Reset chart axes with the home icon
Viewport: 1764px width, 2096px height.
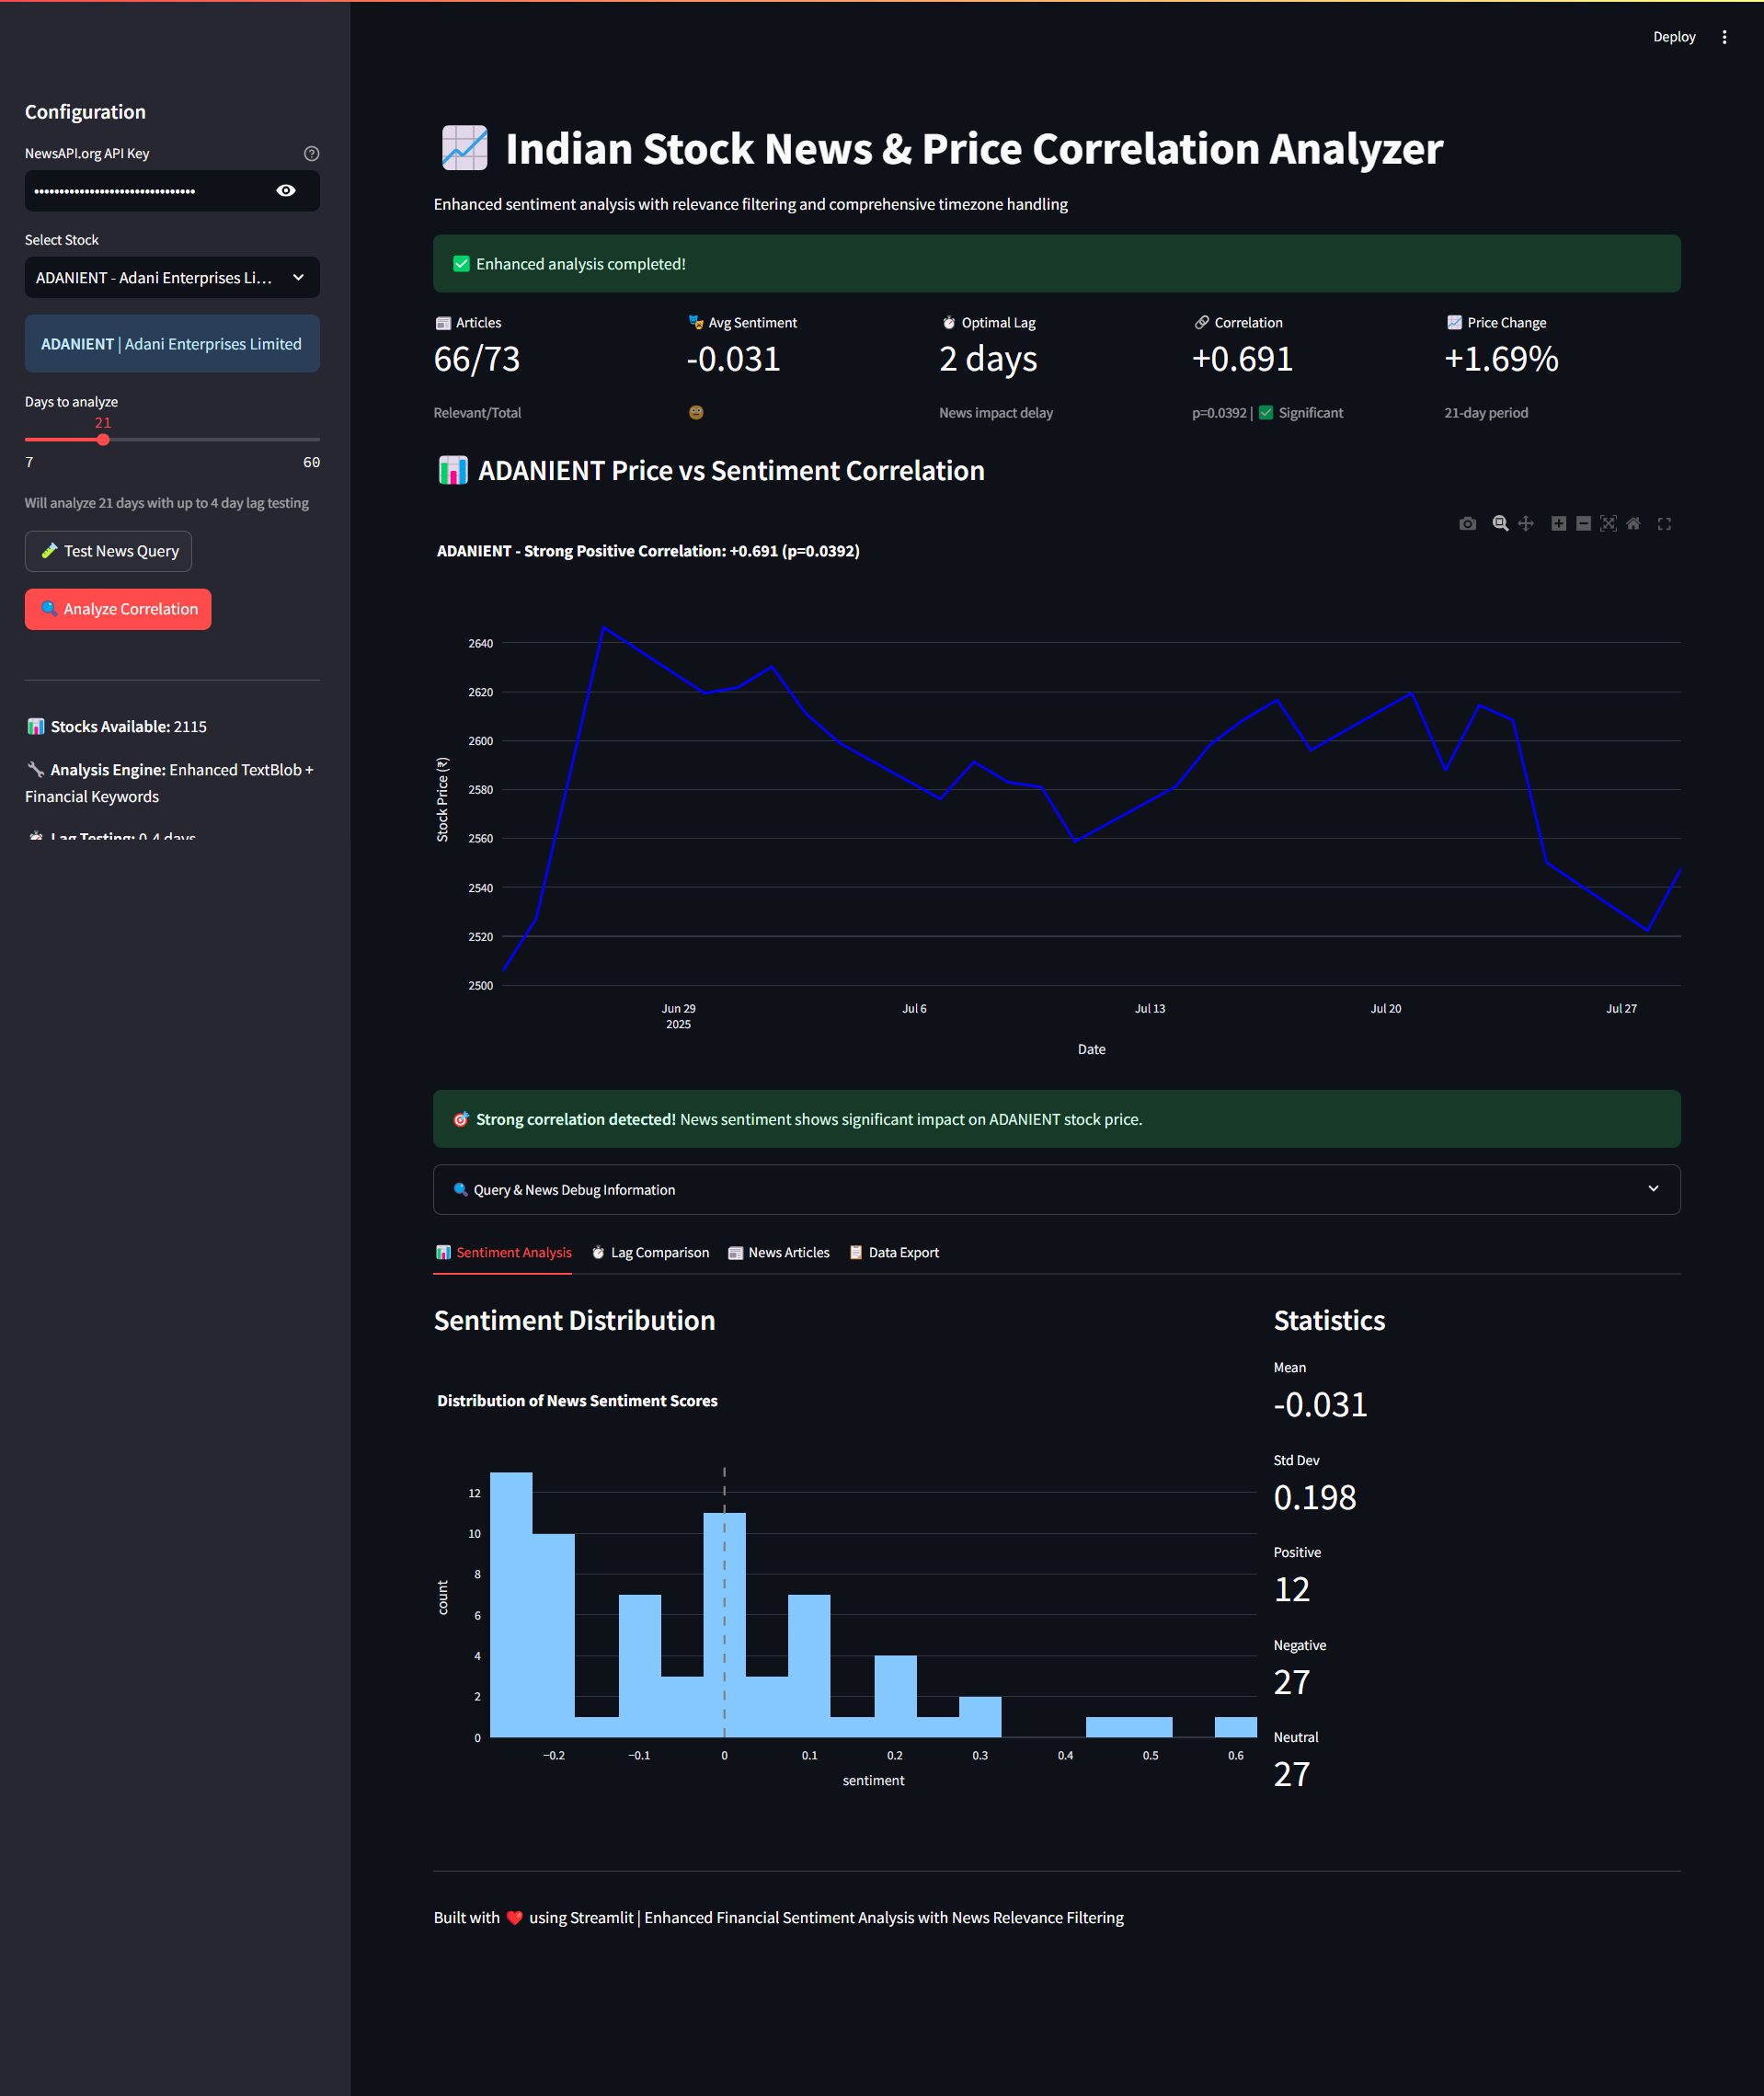coord(1633,523)
